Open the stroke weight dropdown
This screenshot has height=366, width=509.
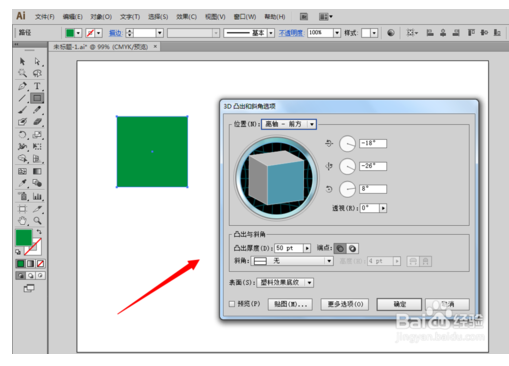click(160, 33)
